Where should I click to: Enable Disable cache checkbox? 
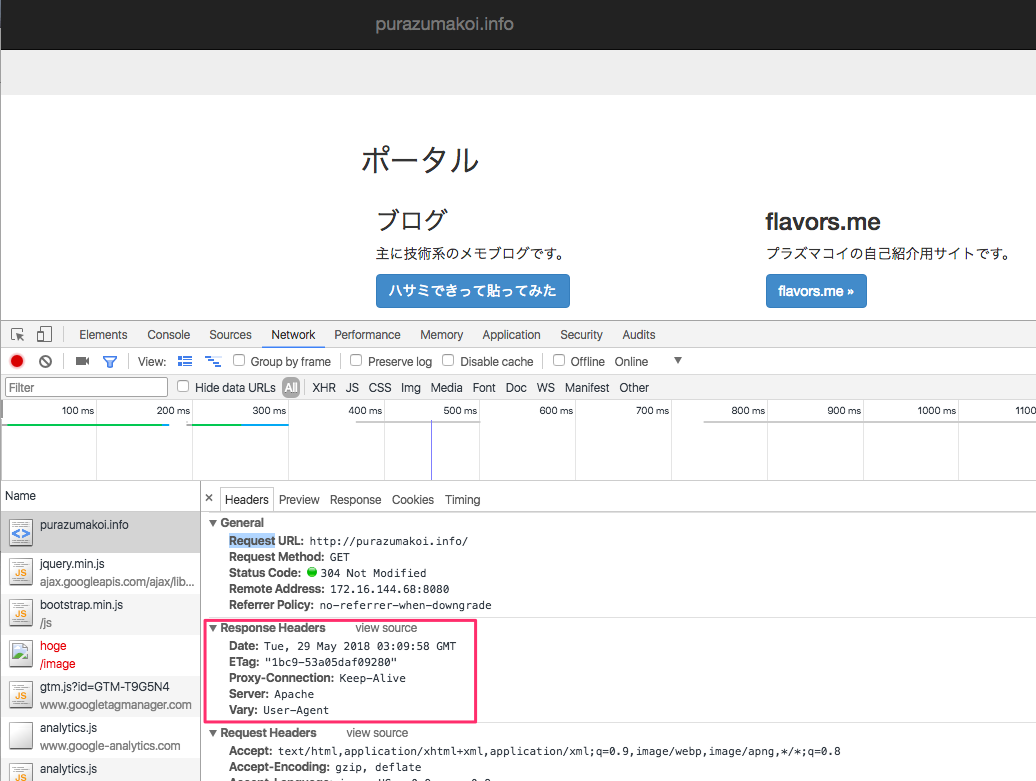tap(448, 360)
